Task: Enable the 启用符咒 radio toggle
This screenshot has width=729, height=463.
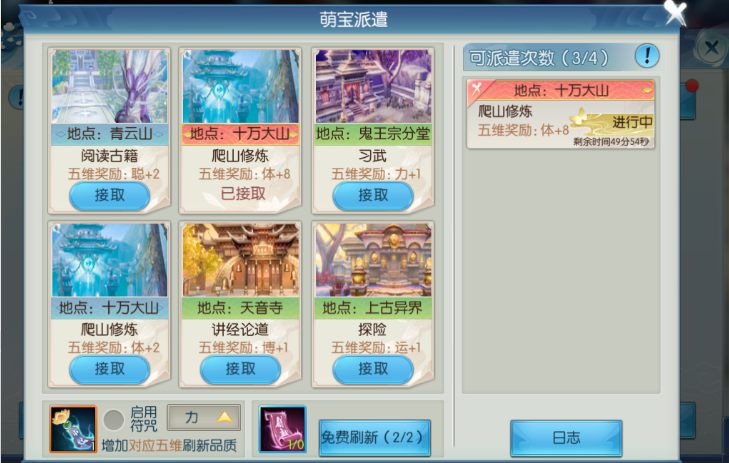Action: coord(113,420)
